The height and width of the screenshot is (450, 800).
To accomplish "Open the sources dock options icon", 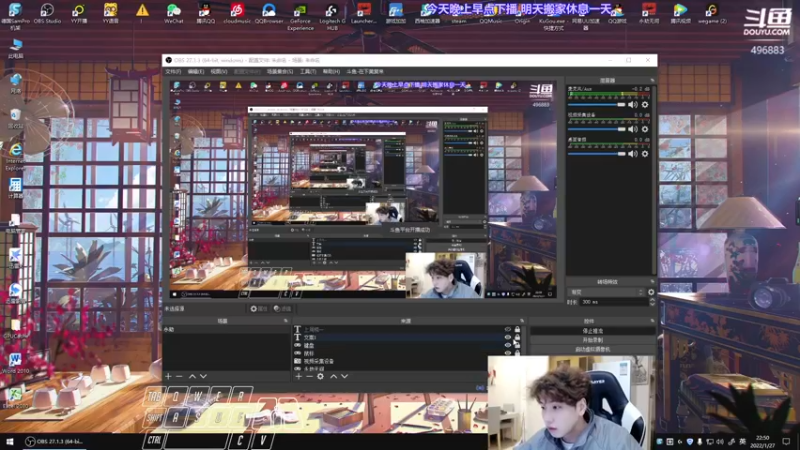I will pos(521,321).
